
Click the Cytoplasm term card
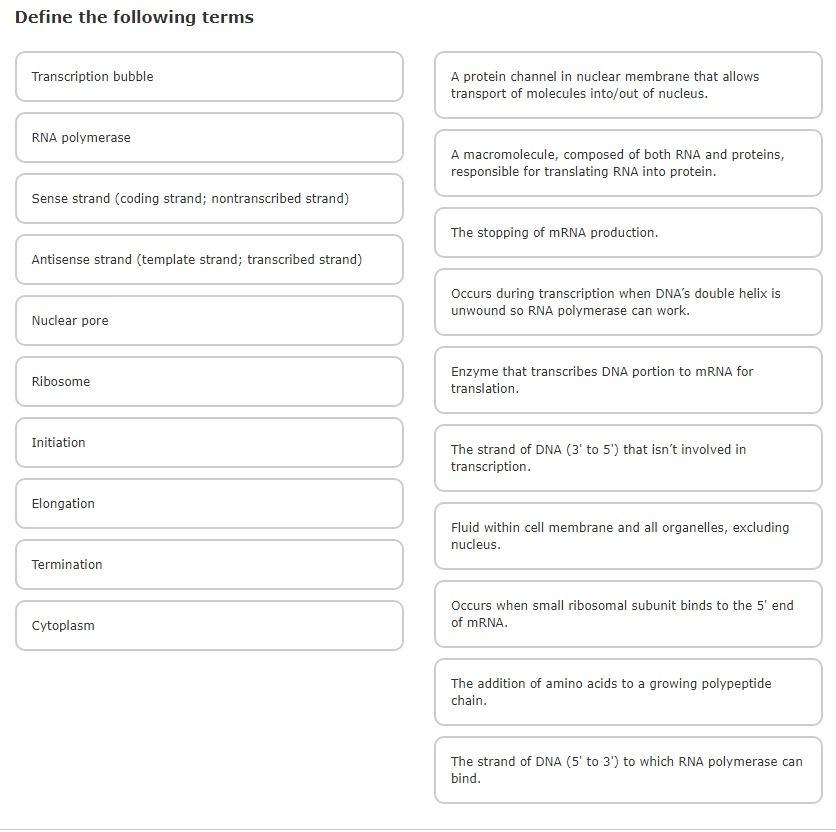(x=208, y=625)
